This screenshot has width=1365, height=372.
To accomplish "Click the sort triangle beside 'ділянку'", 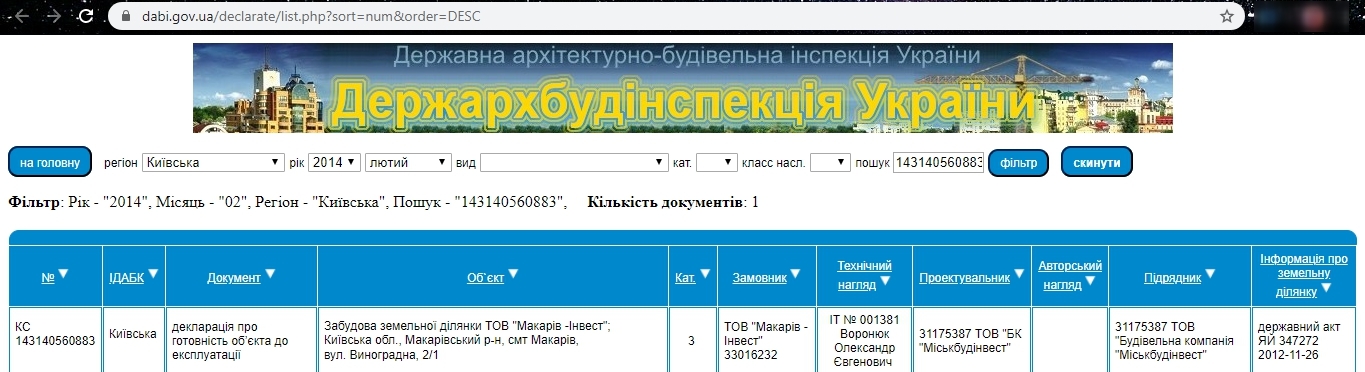I will 1325,288.
